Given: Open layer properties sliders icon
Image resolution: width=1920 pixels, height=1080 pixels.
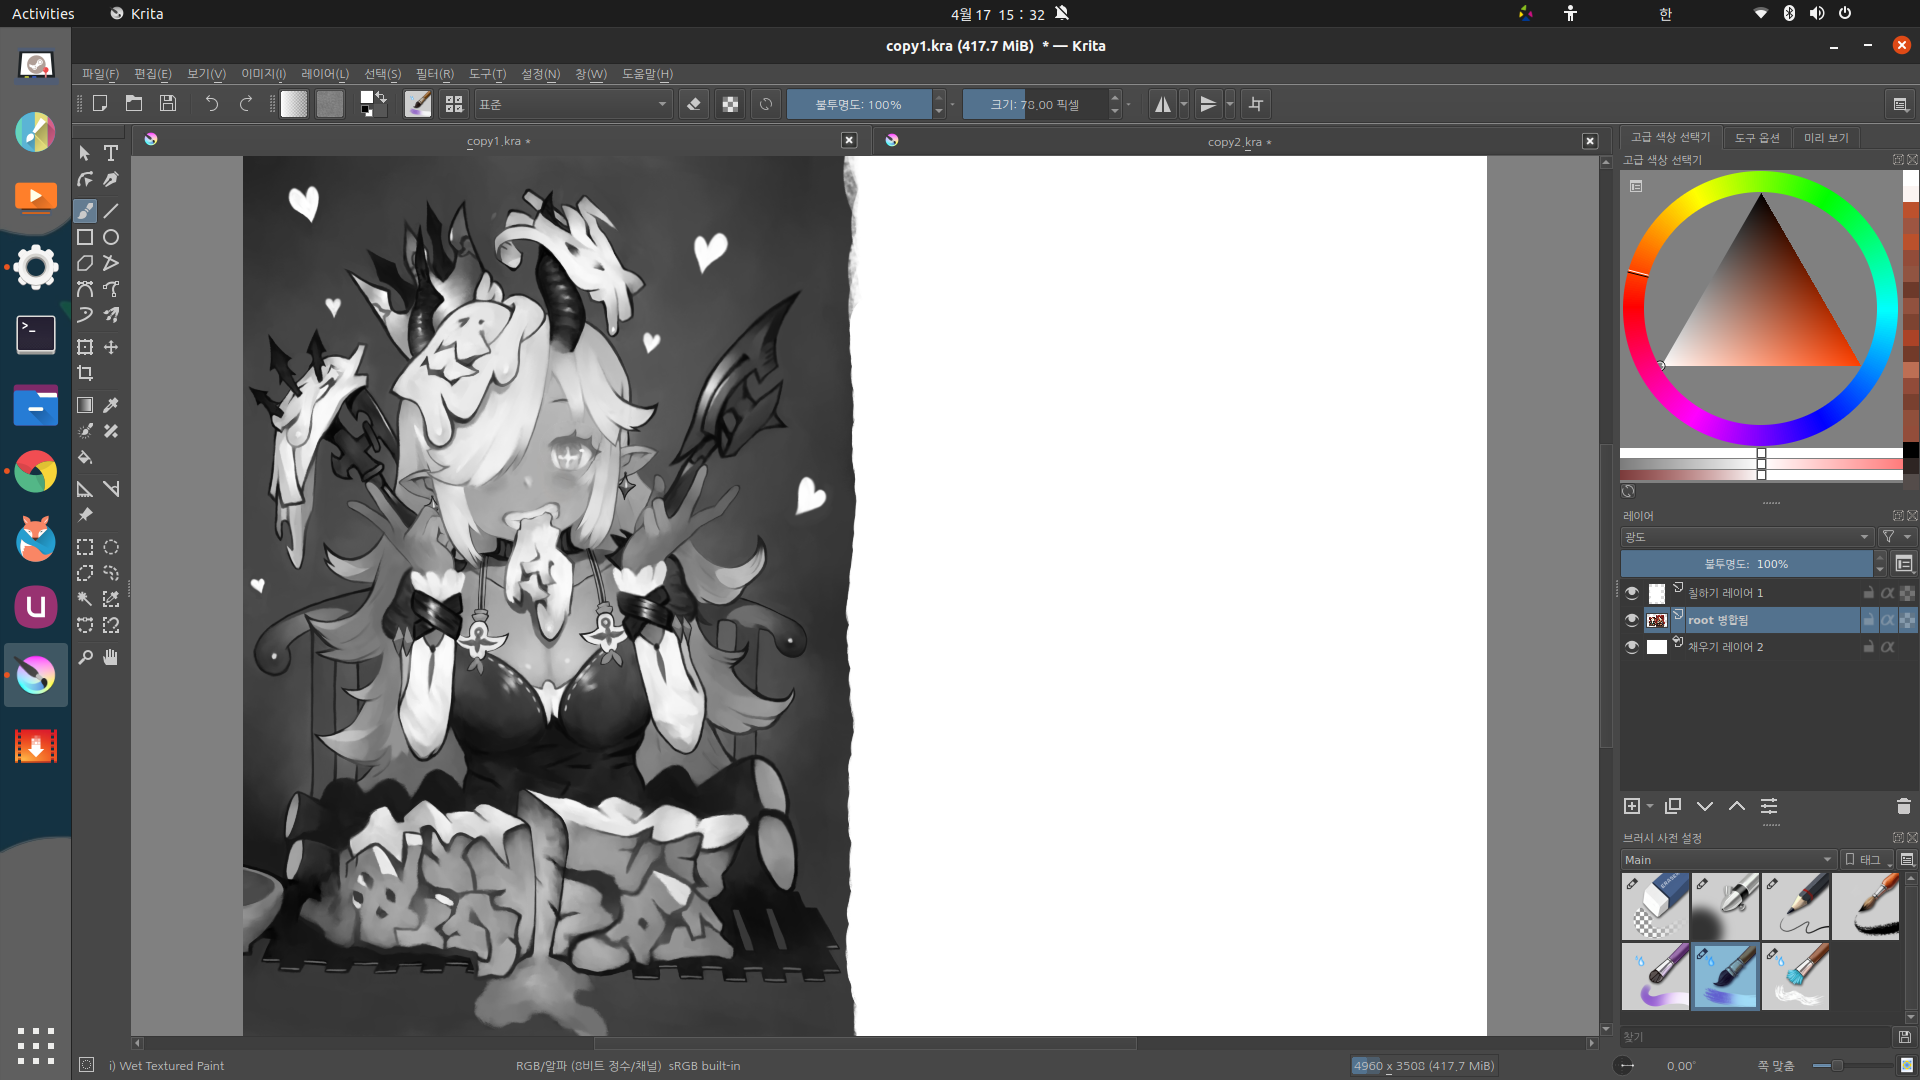Looking at the screenshot, I should tap(1769, 806).
